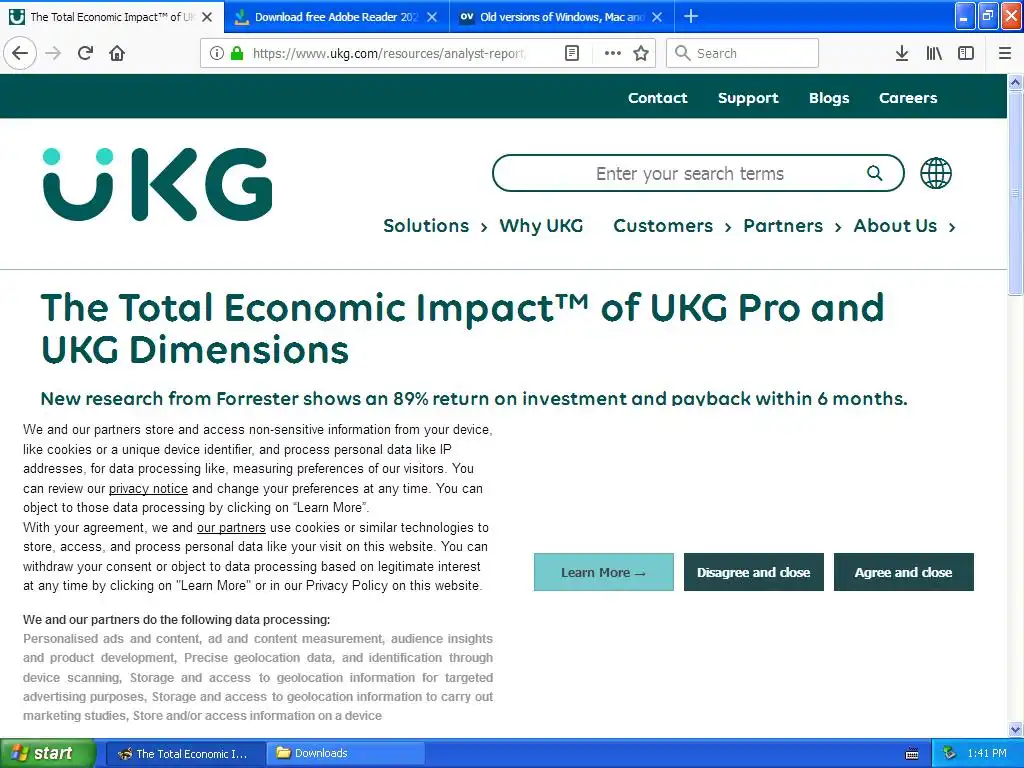Open the Windows start menu
The width and height of the screenshot is (1024, 768).
48,753
